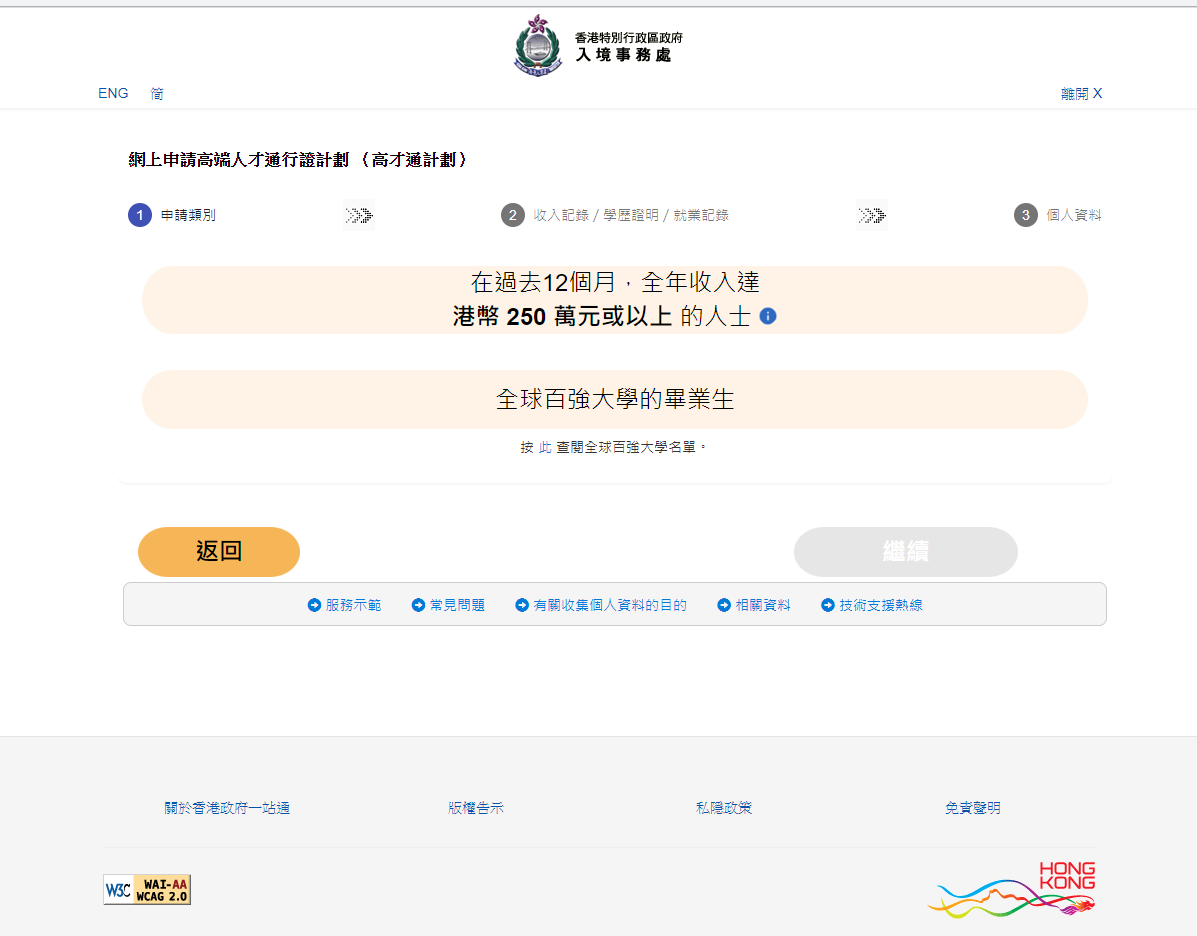Click the blue info icon beside income option
1197x936 pixels.
click(768, 316)
